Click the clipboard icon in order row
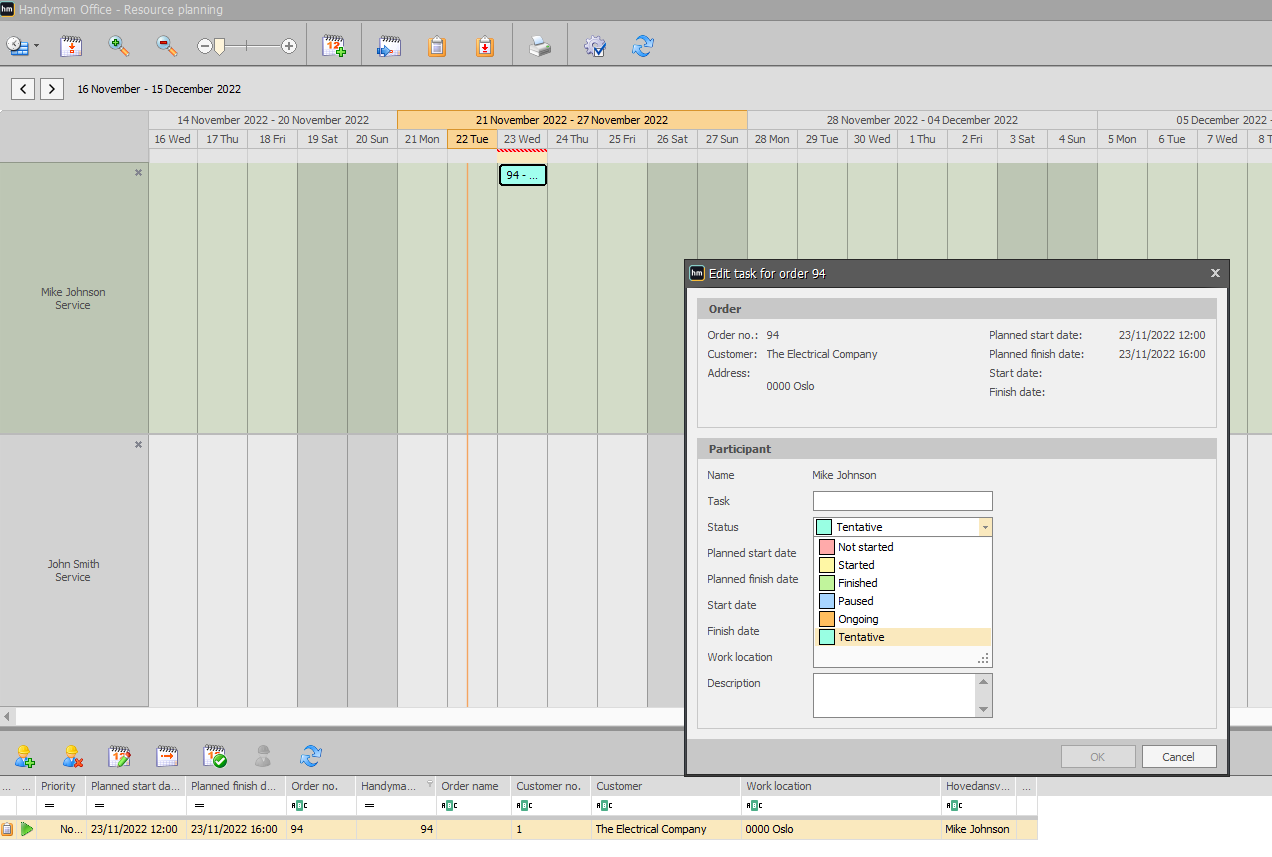Viewport: 1272px width, 857px height. [8, 829]
